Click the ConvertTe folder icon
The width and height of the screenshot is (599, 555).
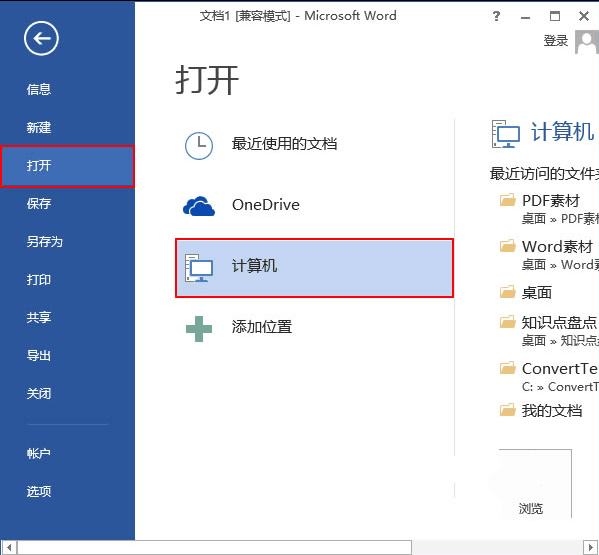(508, 368)
